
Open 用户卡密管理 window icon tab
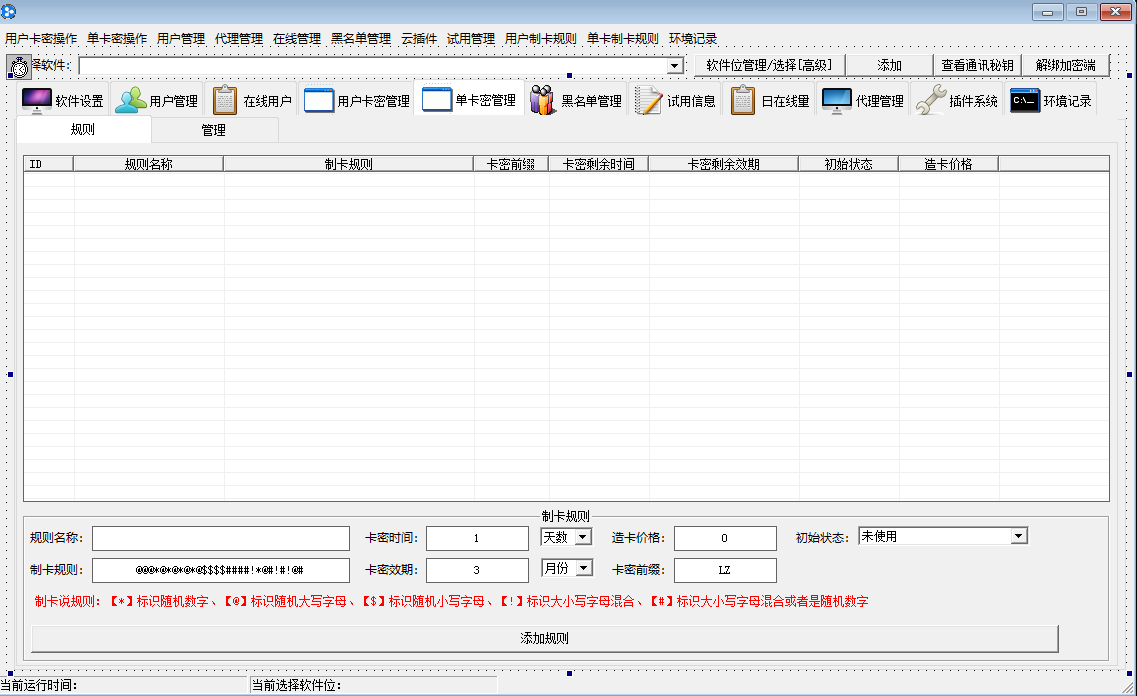point(319,101)
